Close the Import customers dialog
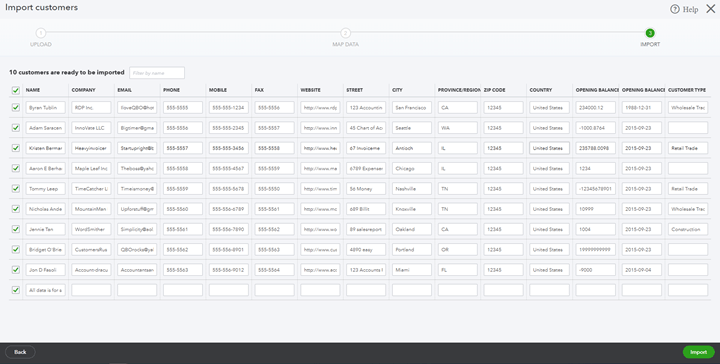Image resolution: width=720 pixels, height=364 pixels. pyautogui.click(x=710, y=9)
